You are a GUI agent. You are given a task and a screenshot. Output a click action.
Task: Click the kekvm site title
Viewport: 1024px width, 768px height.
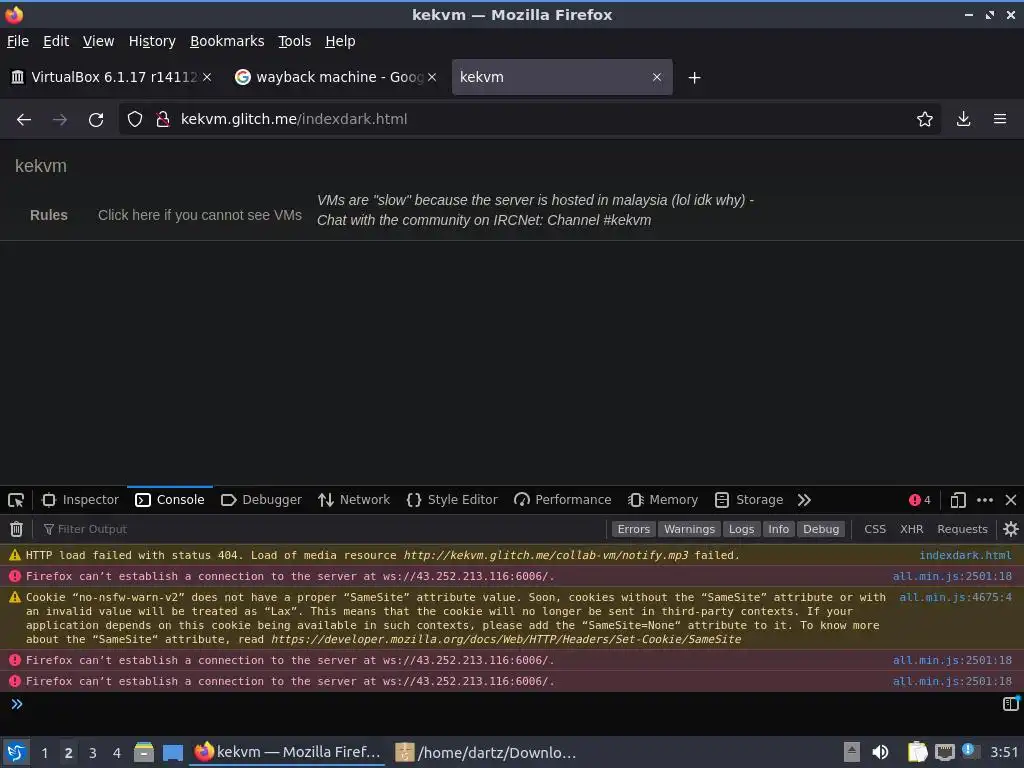tap(41, 166)
